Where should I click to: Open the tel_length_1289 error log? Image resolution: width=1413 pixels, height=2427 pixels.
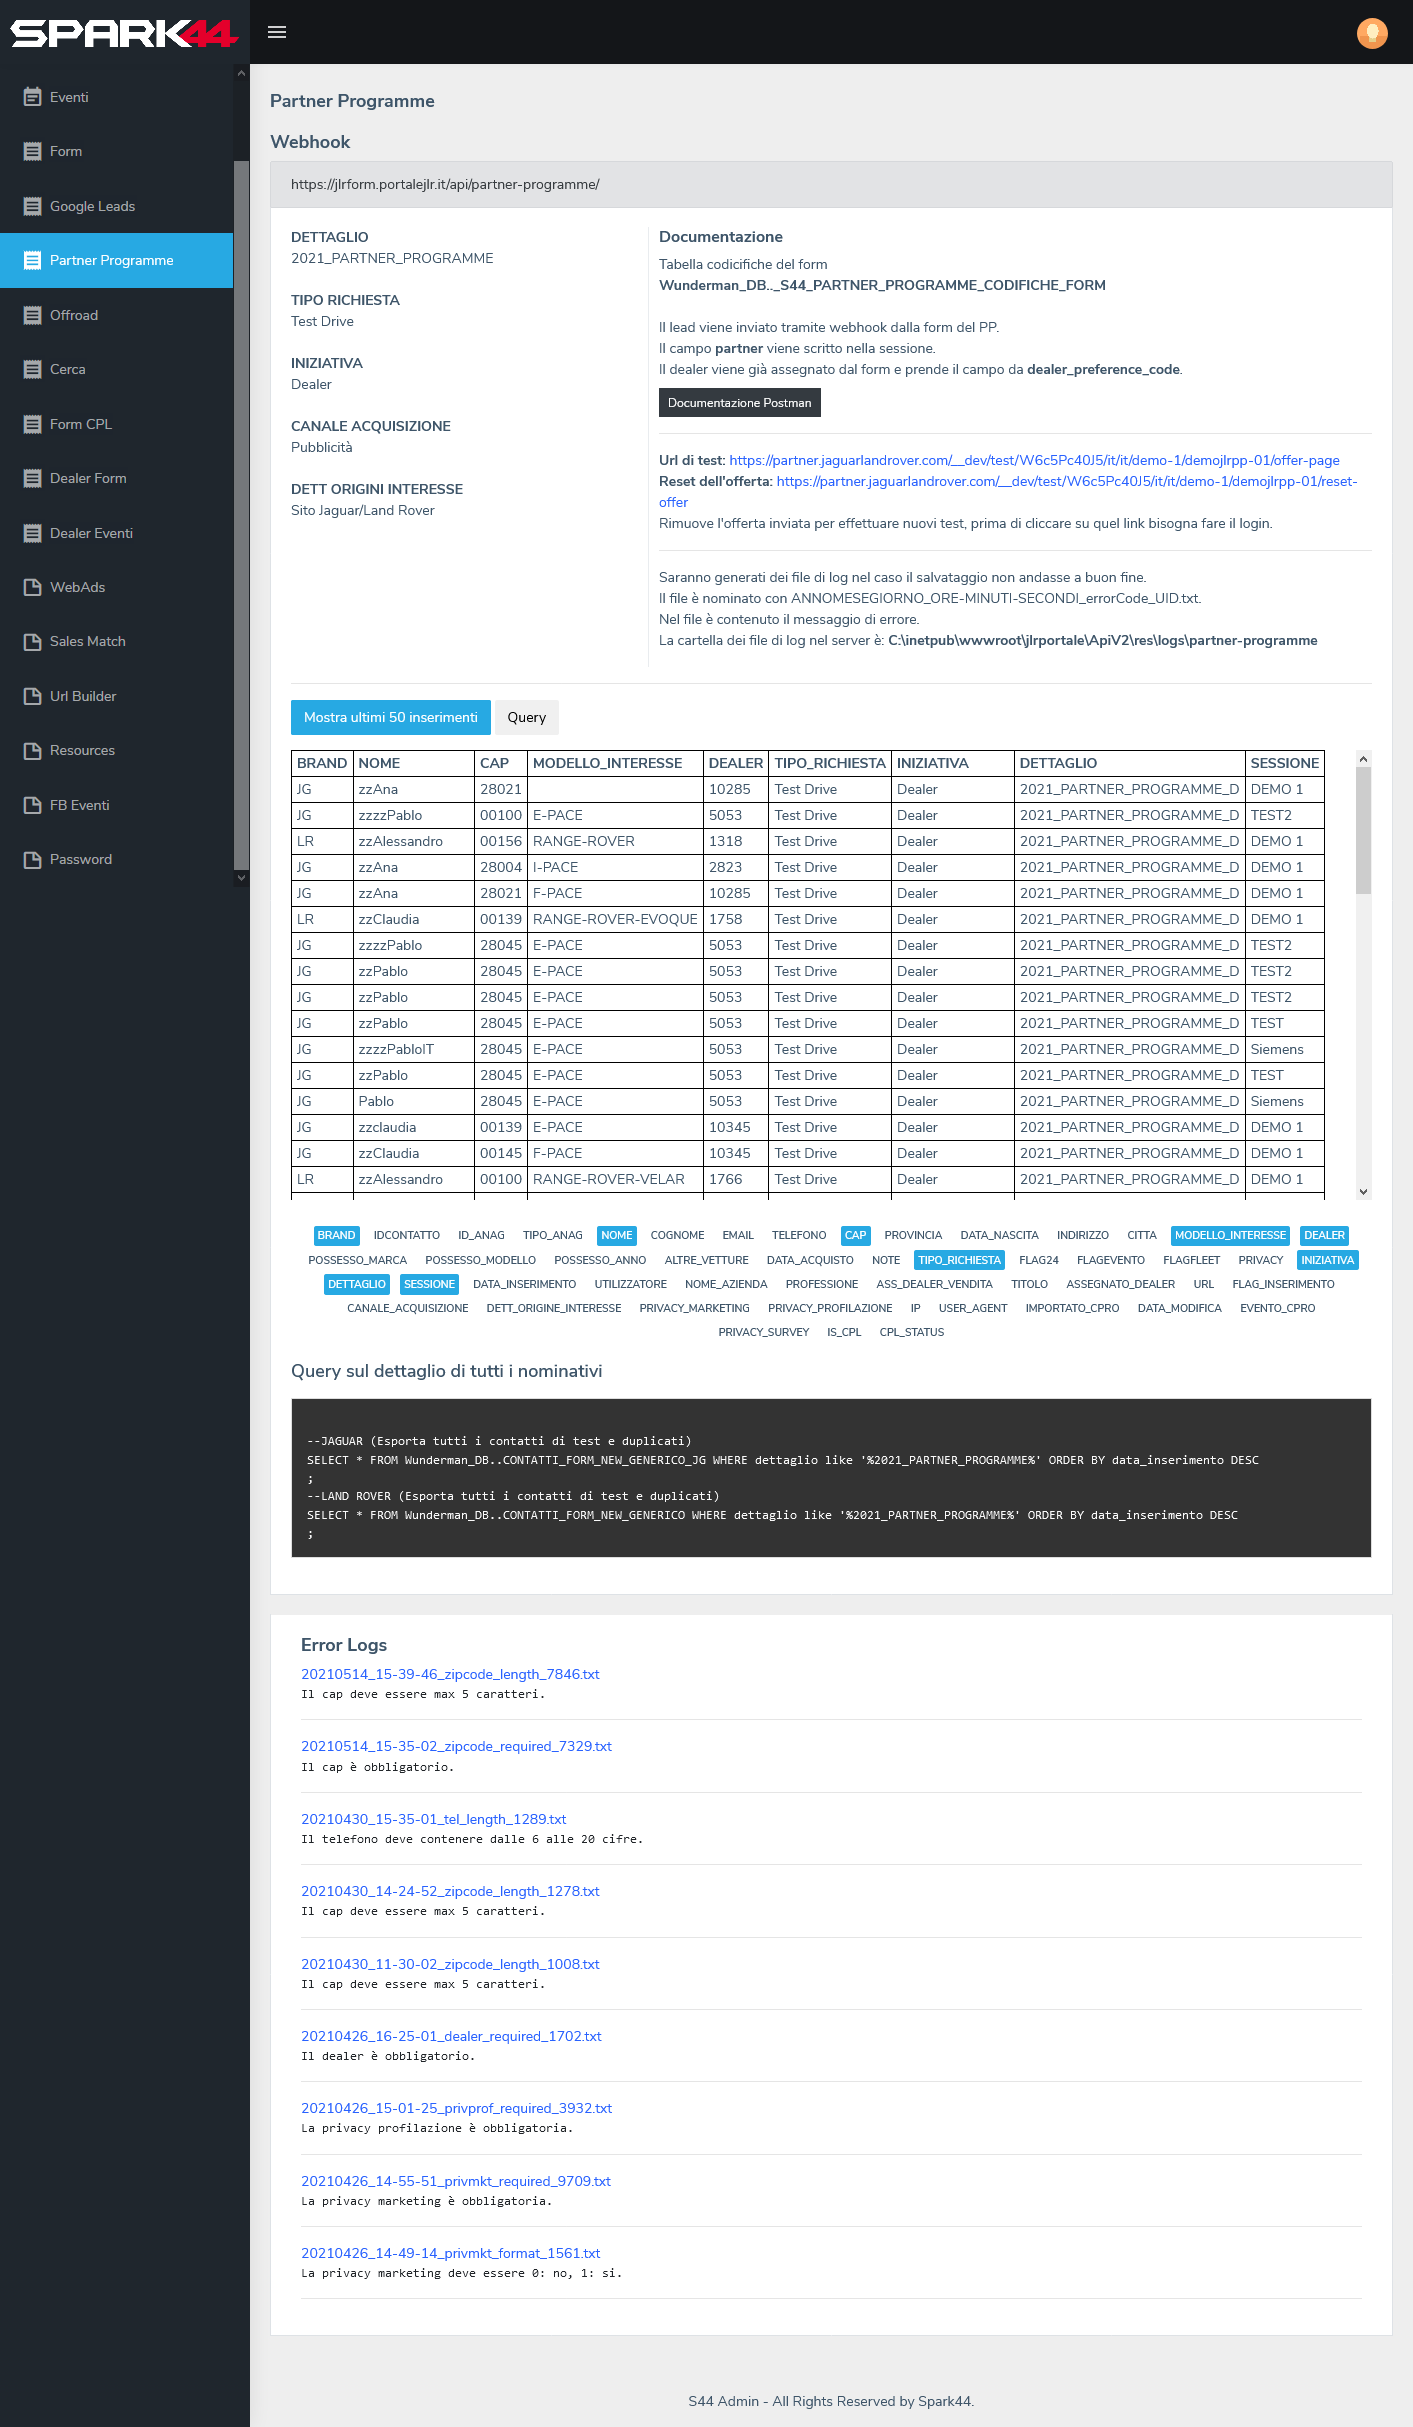(433, 1819)
